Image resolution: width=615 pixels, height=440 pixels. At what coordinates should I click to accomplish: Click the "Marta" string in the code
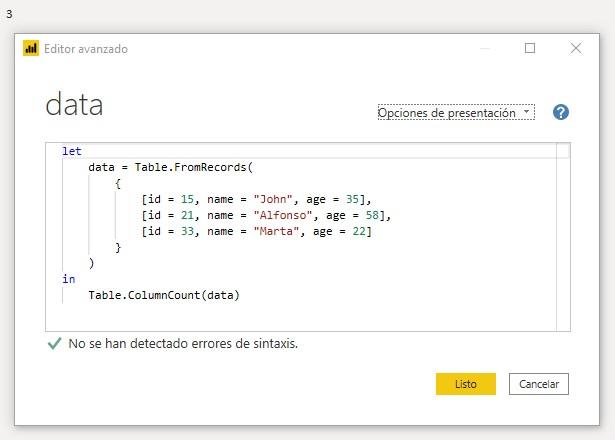(x=276, y=231)
